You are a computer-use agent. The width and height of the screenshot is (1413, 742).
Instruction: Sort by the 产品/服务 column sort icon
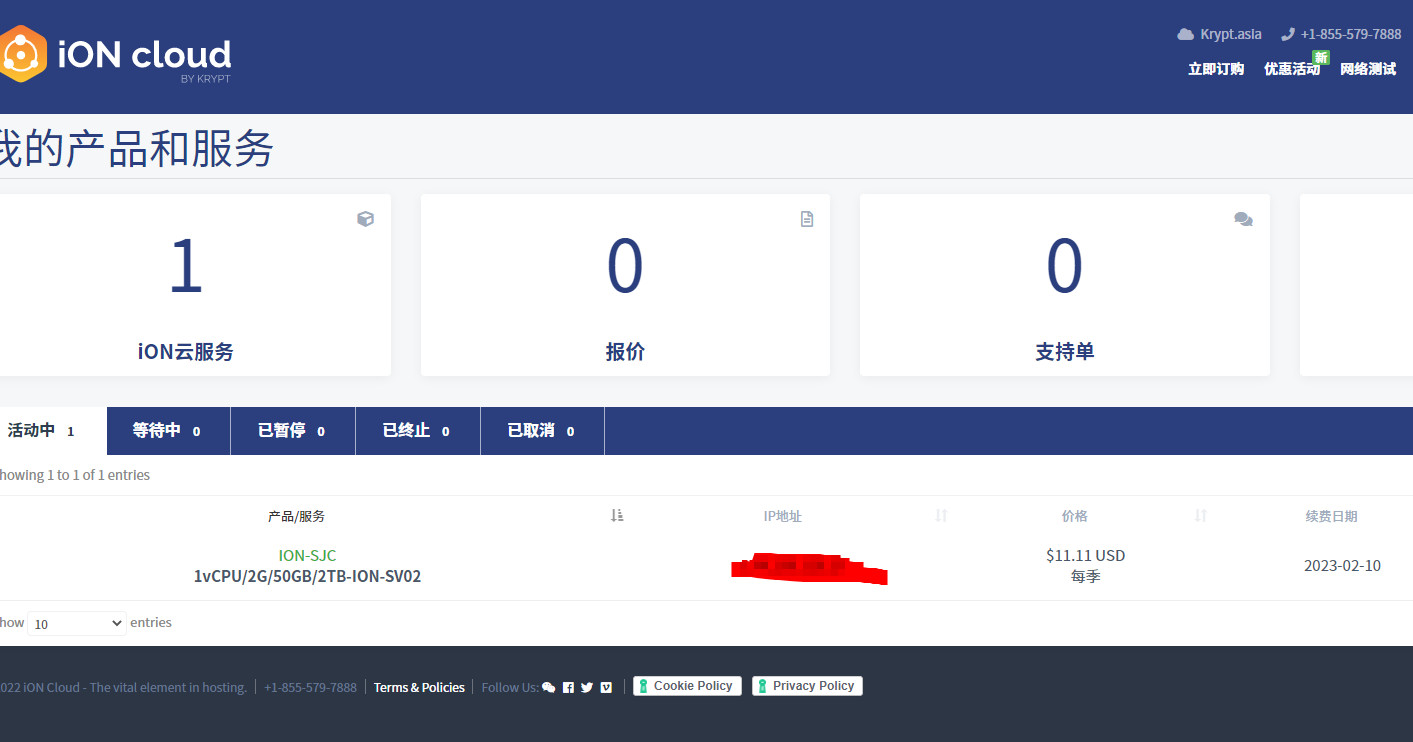coord(617,516)
